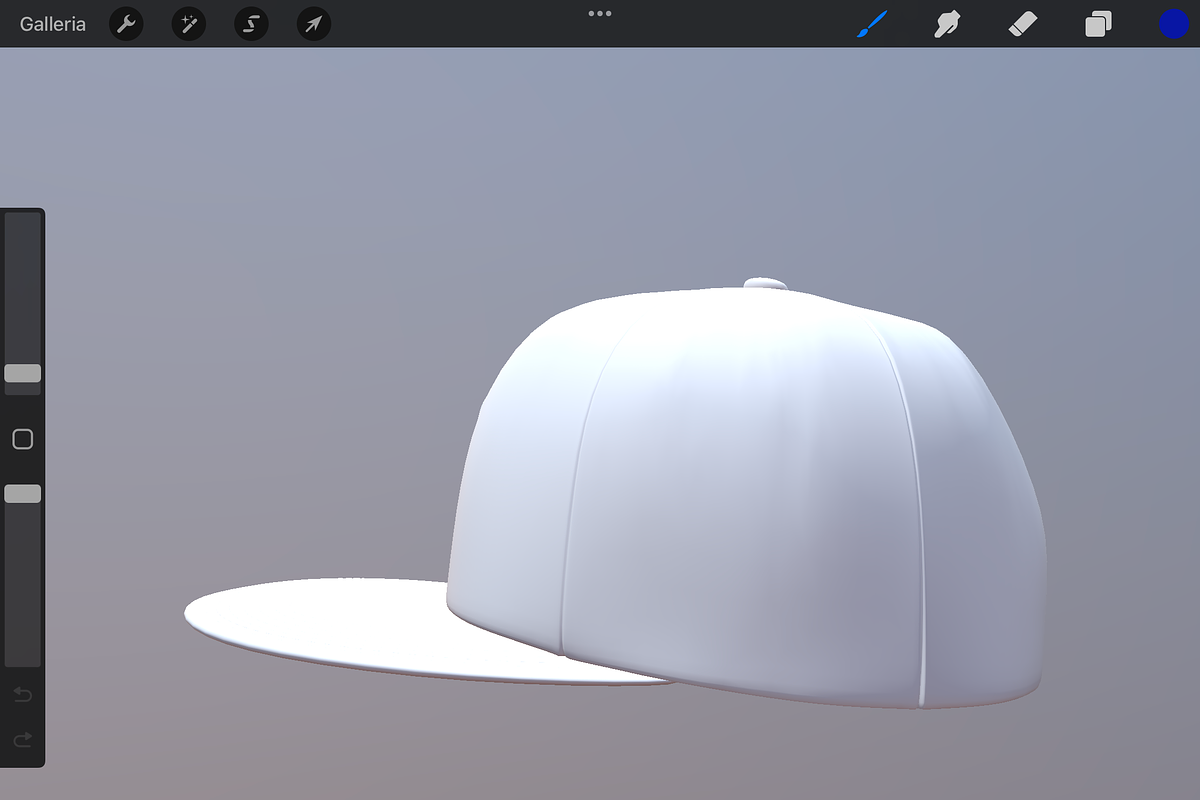Open the Galleria view

pyautogui.click(x=53, y=24)
